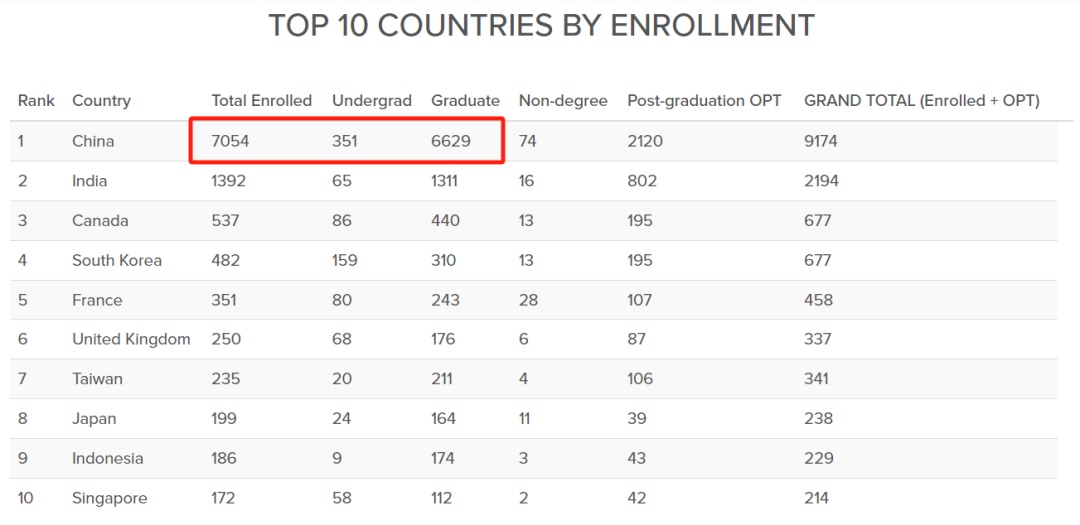Select Singapore in the country column
This screenshot has width=1080, height=525.
(x=109, y=498)
